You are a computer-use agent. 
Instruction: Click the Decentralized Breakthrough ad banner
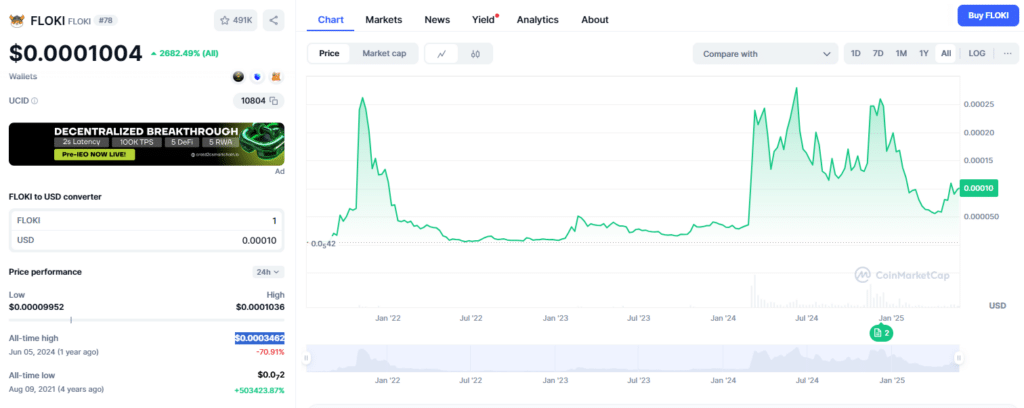147,144
